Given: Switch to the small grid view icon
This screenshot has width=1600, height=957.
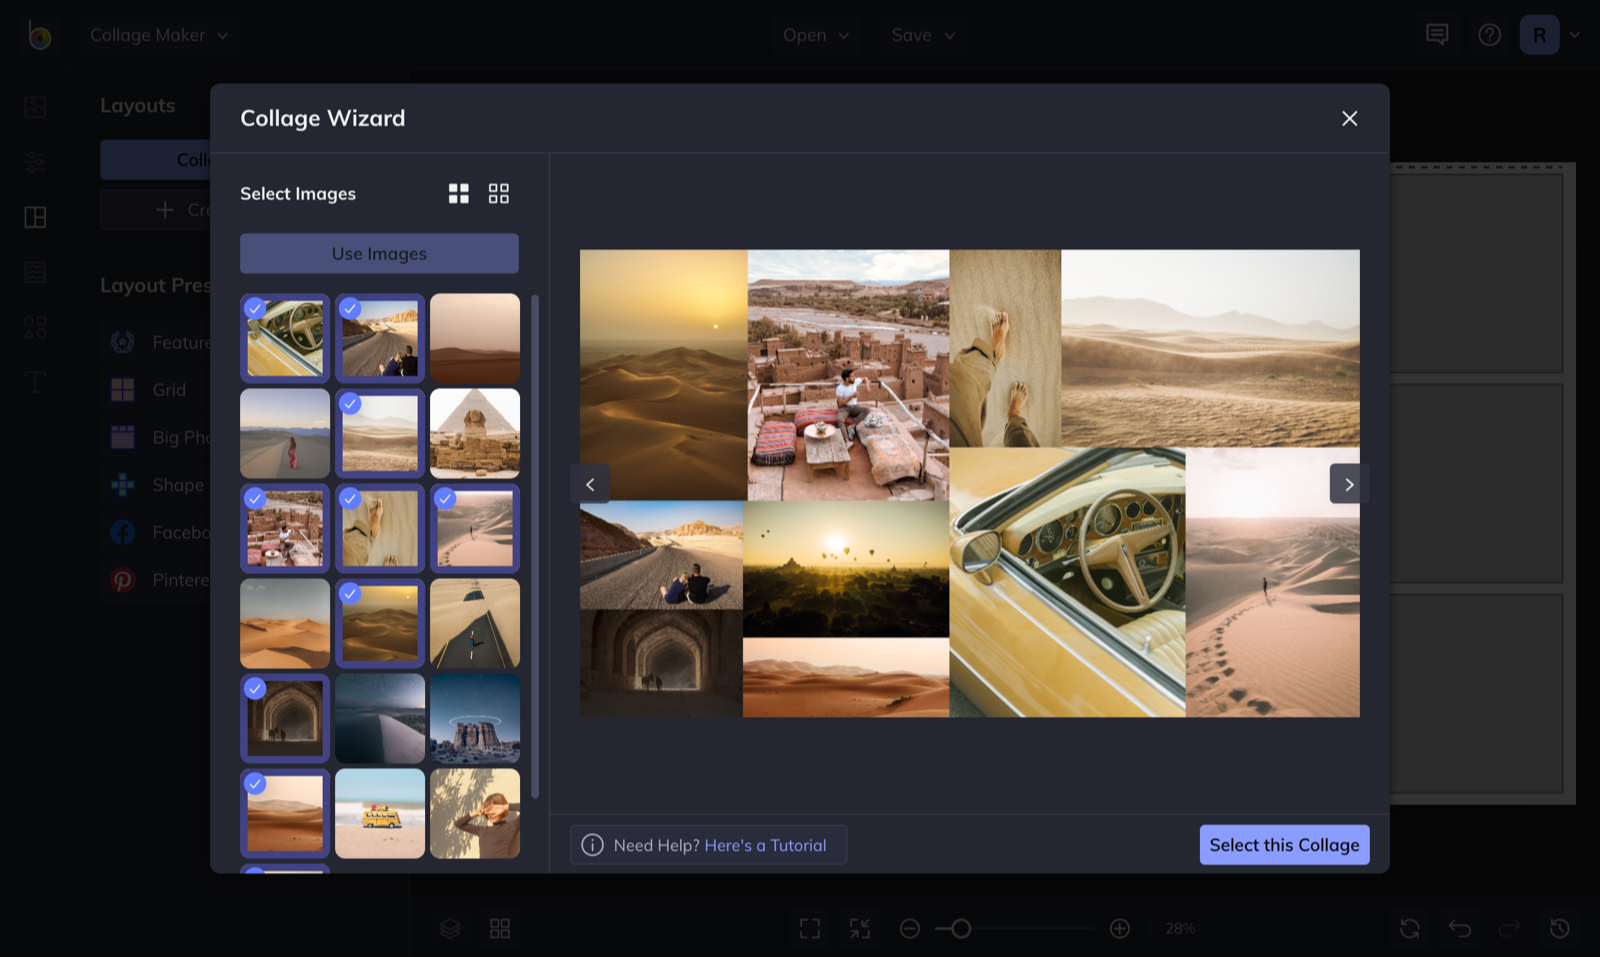Looking at the screenshot, I should click(499, 193).
